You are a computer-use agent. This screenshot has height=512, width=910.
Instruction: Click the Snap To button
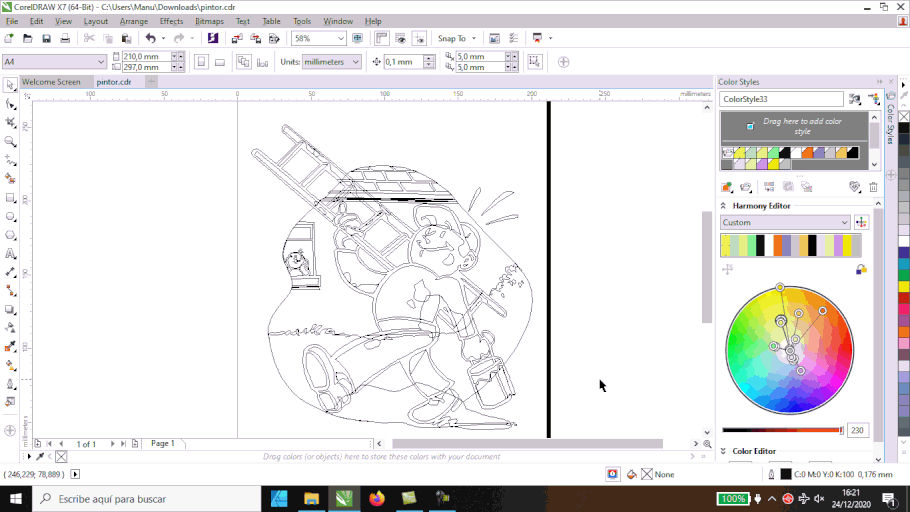point(455,39)
